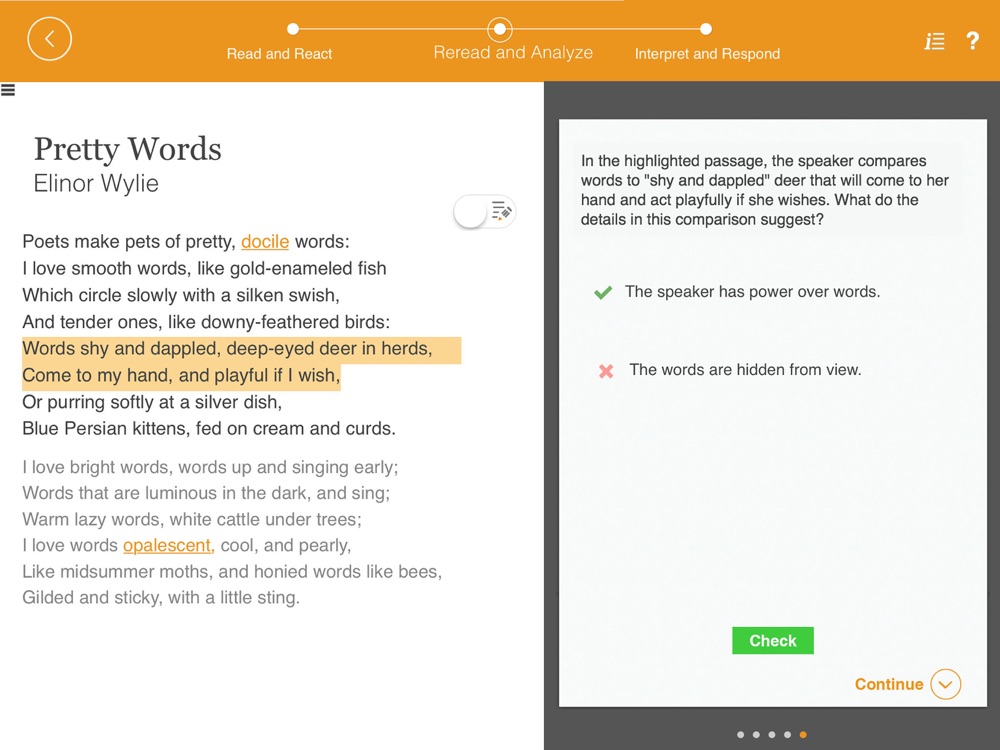The image size is (1000, 750).
Task: Expand with the Continue chevron circle
Action: point(945,684)
